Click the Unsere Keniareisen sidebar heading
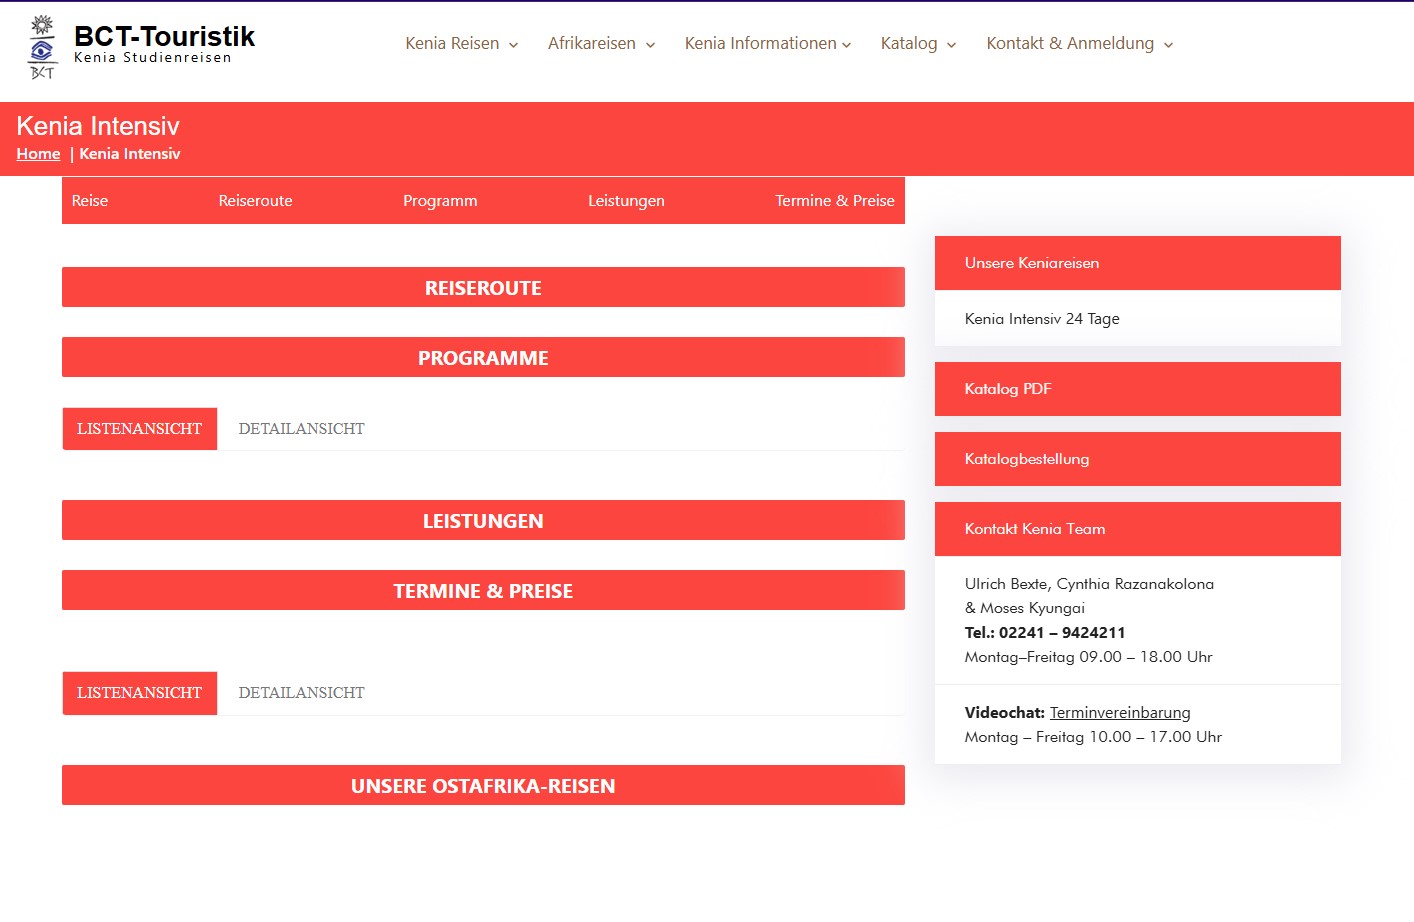Image resolution: width=1414 pixels, height=922 pixels. coord(1138,263)
